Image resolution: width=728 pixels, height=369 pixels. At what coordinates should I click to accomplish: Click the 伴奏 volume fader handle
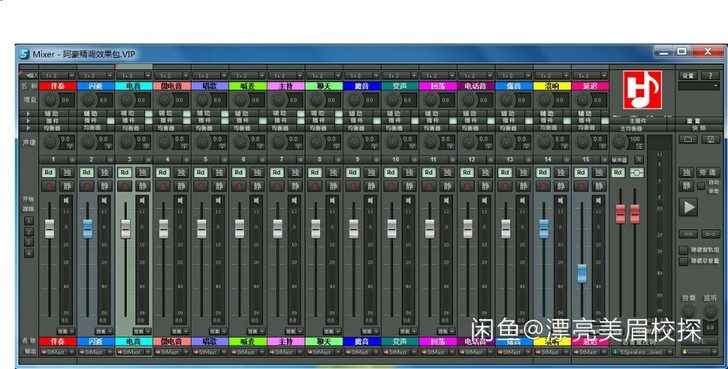coord(49,229)
